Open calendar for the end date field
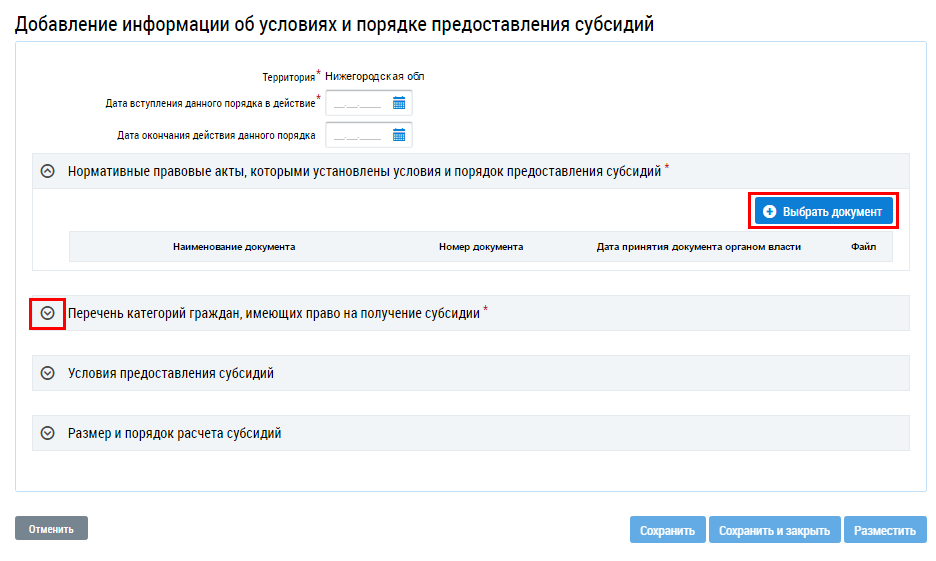 point(398,135)
